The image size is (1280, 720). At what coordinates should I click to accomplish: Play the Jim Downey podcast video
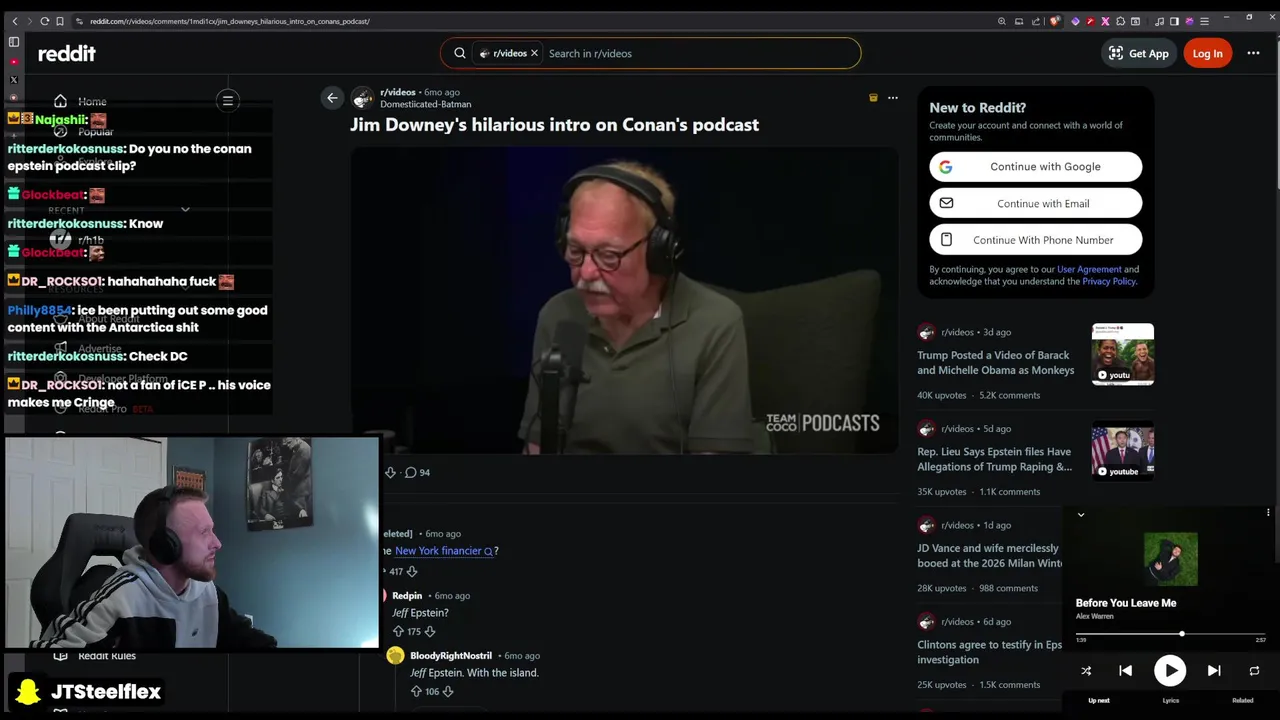click(x=624, y=300)
